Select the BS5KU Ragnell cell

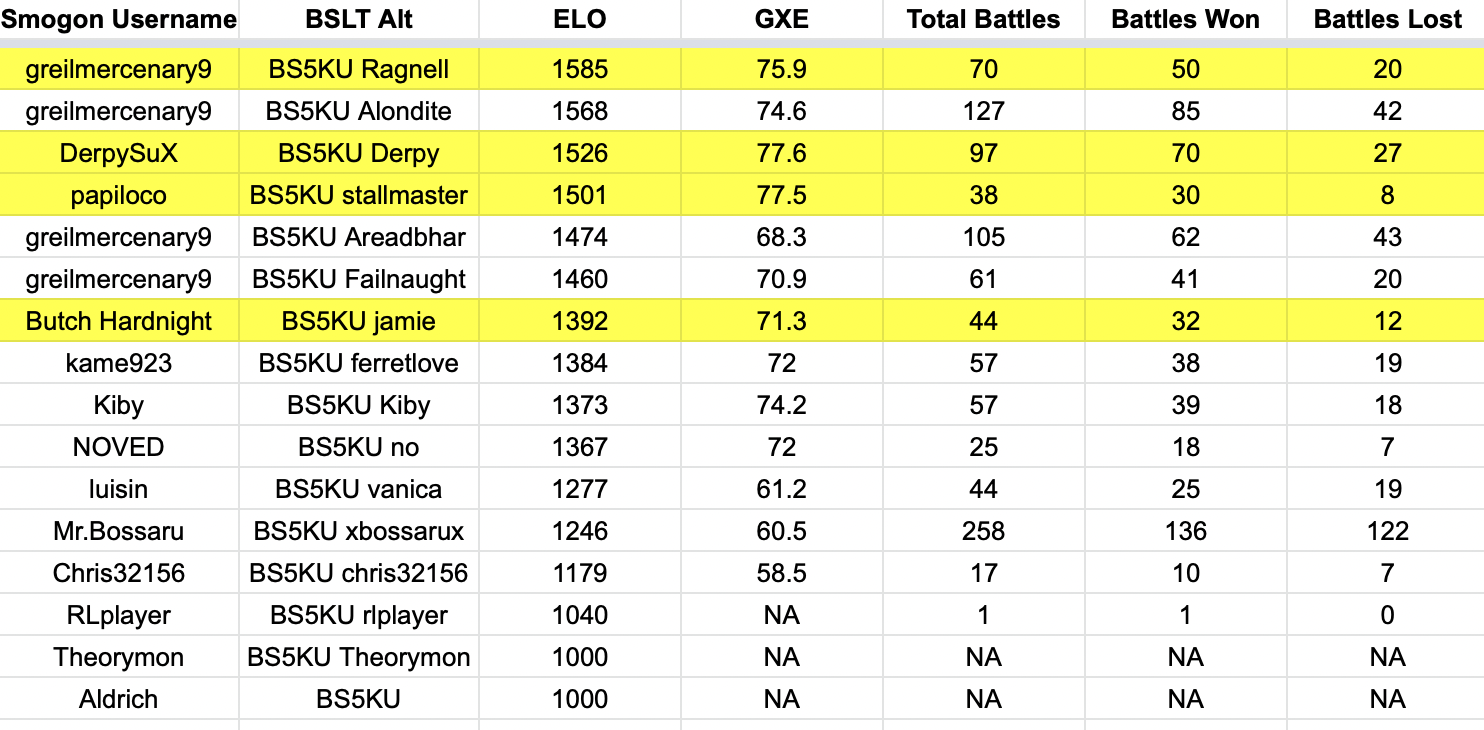[x=359, y=69]
